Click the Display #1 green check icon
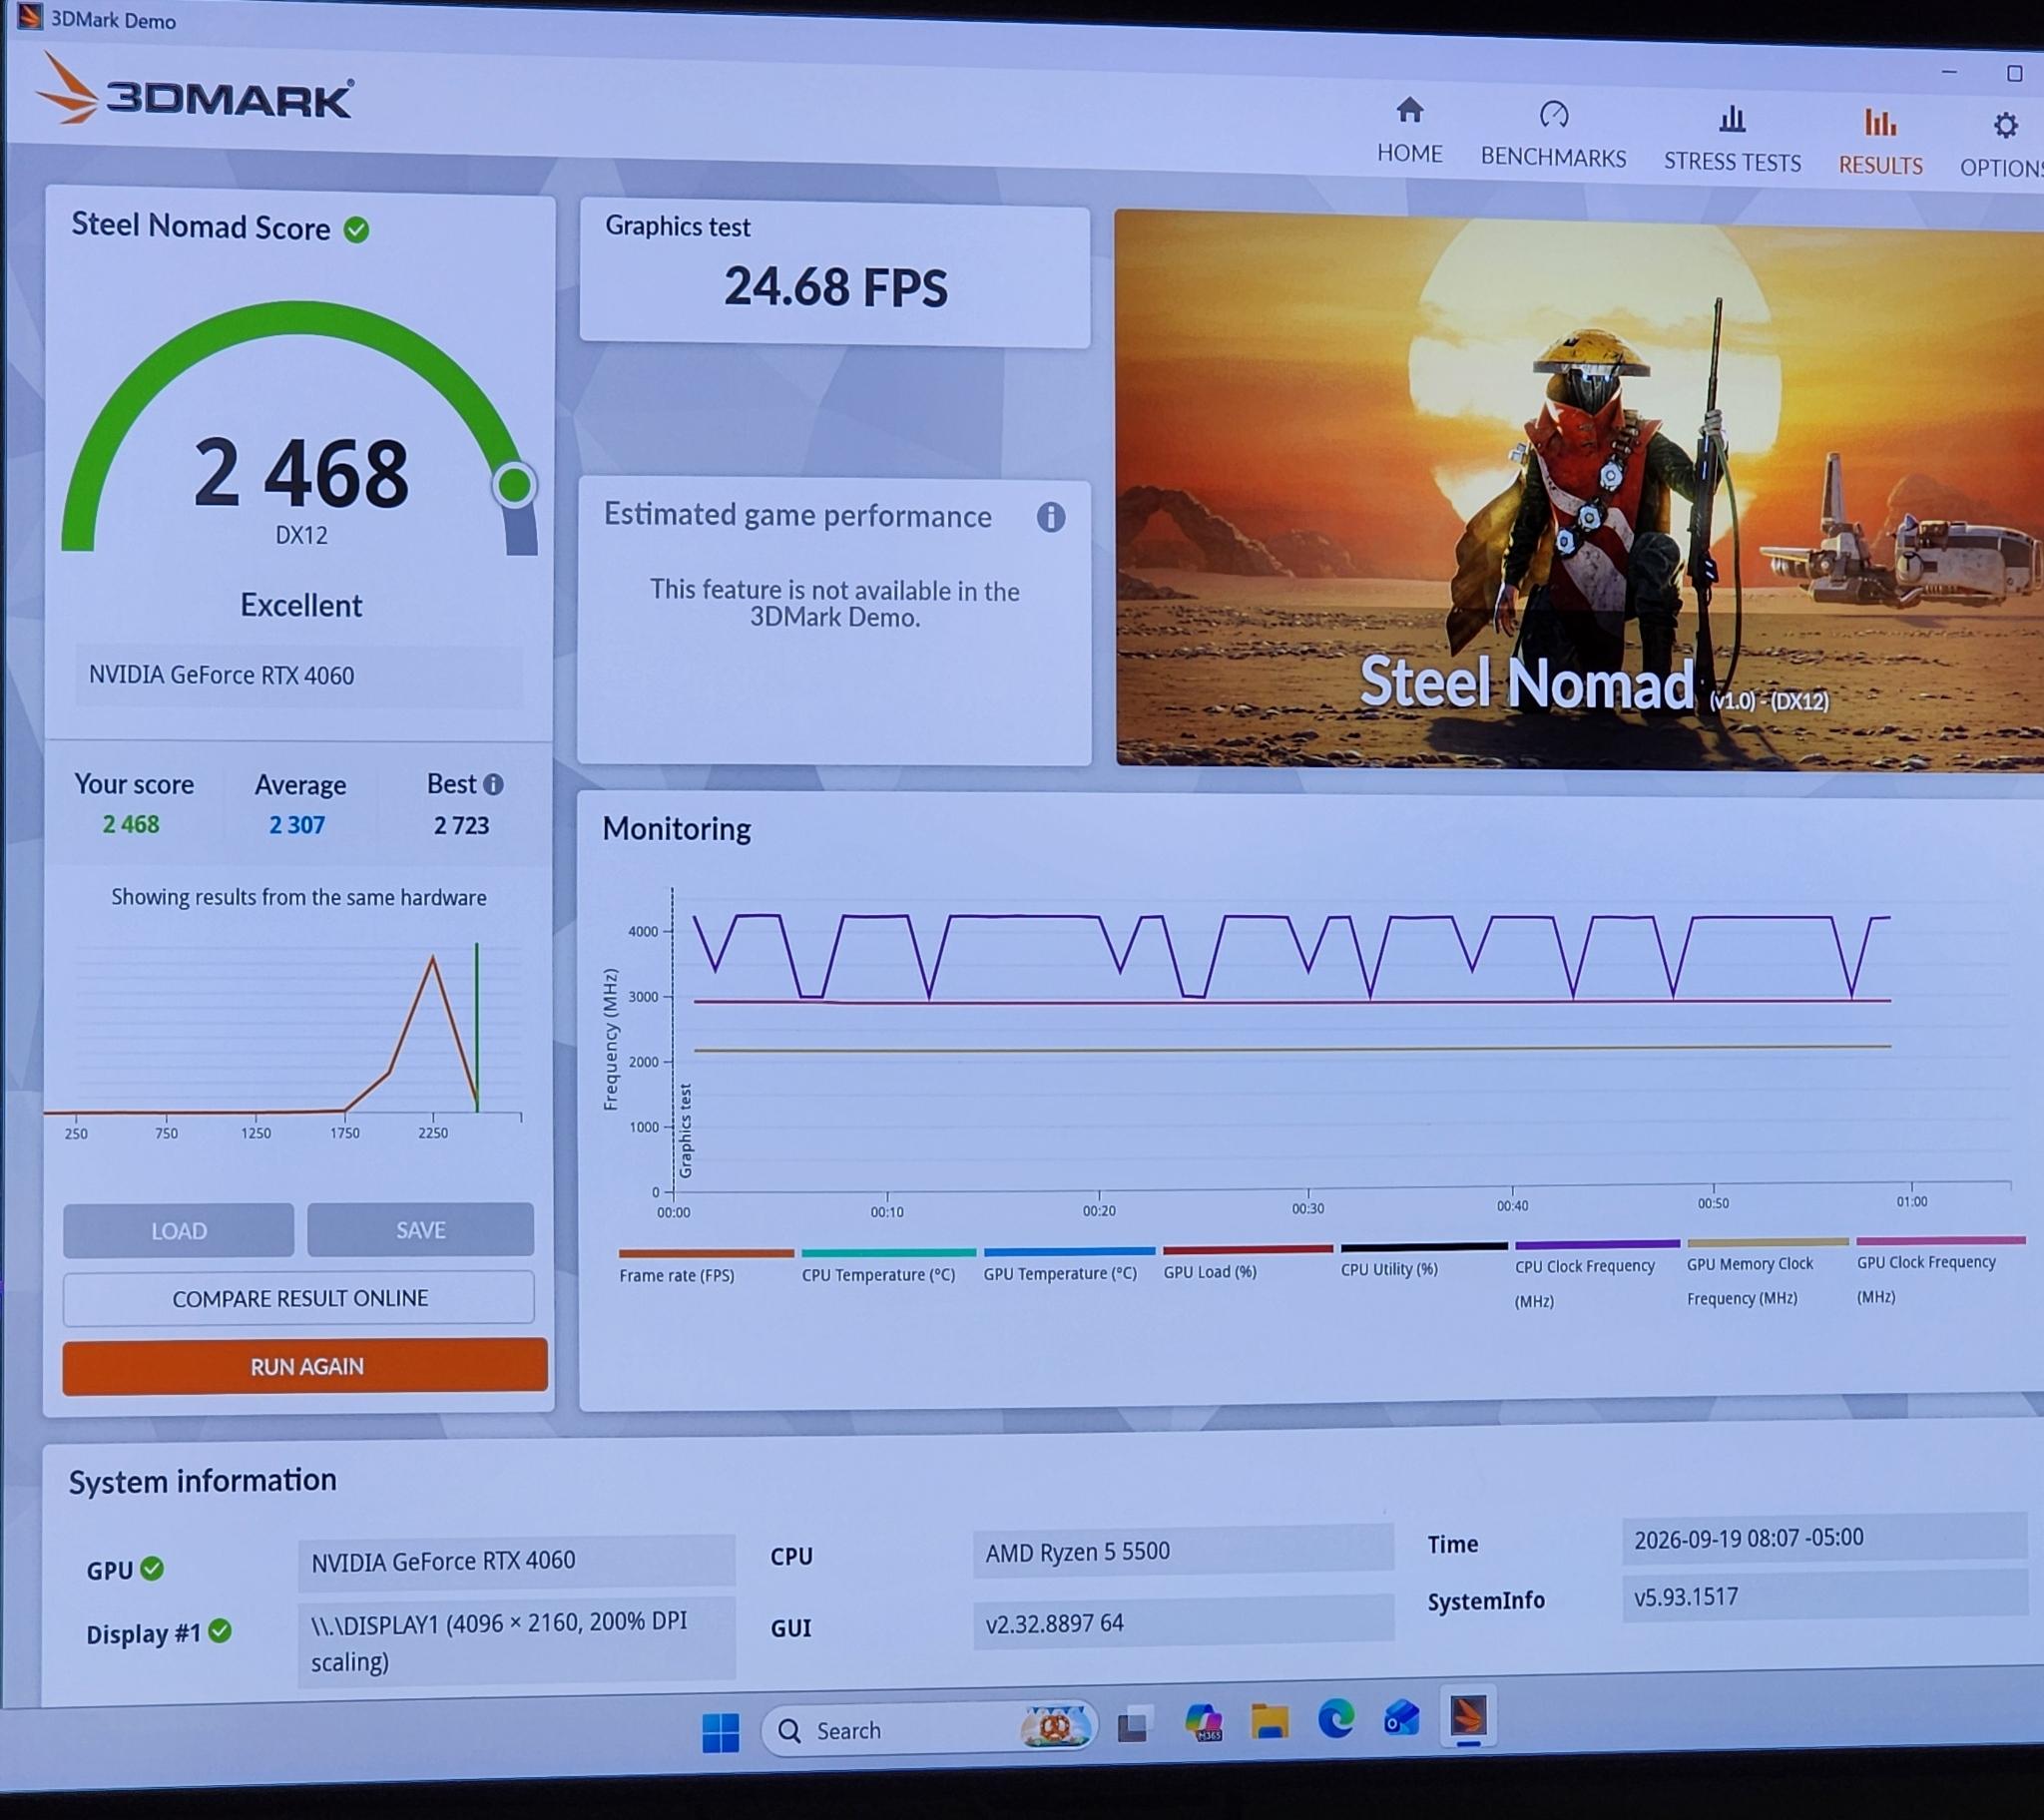 tap(220, 1631)
